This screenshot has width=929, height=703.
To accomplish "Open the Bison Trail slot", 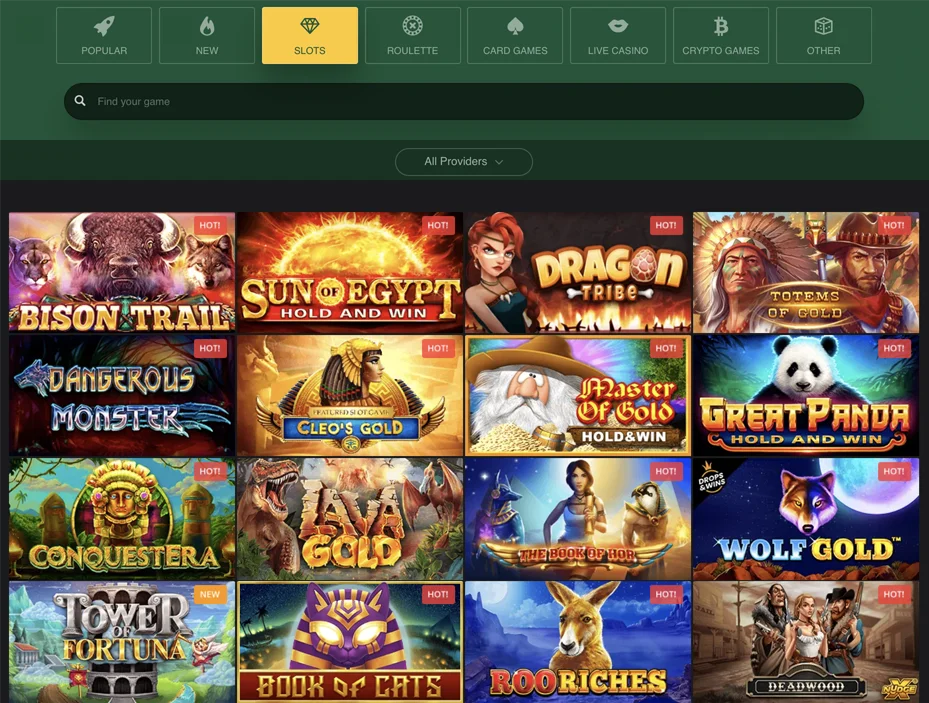I will click(x=122, y=272).
